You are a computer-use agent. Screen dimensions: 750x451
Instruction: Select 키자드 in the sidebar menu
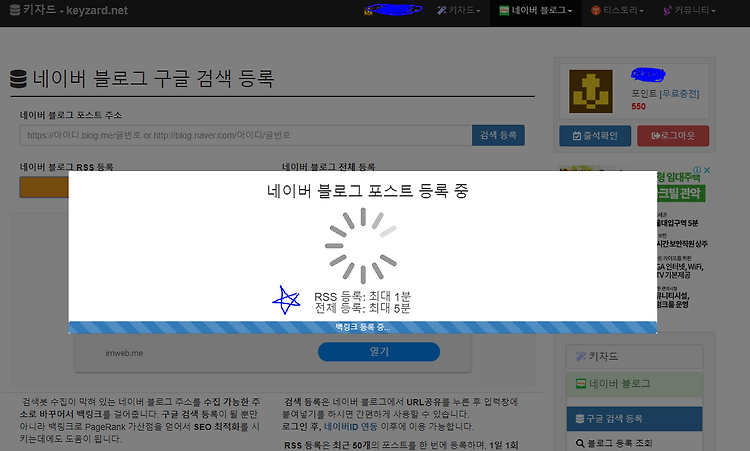coord(634,356)
